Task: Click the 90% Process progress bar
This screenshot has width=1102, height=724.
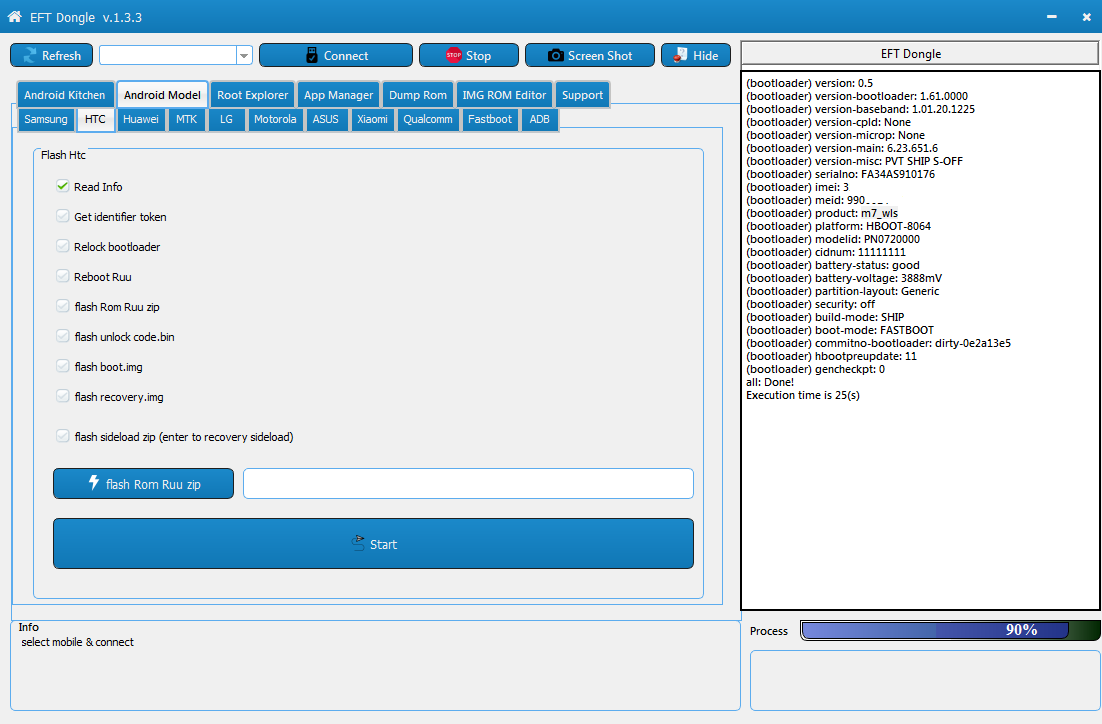Action: click(x=950, y=630)
